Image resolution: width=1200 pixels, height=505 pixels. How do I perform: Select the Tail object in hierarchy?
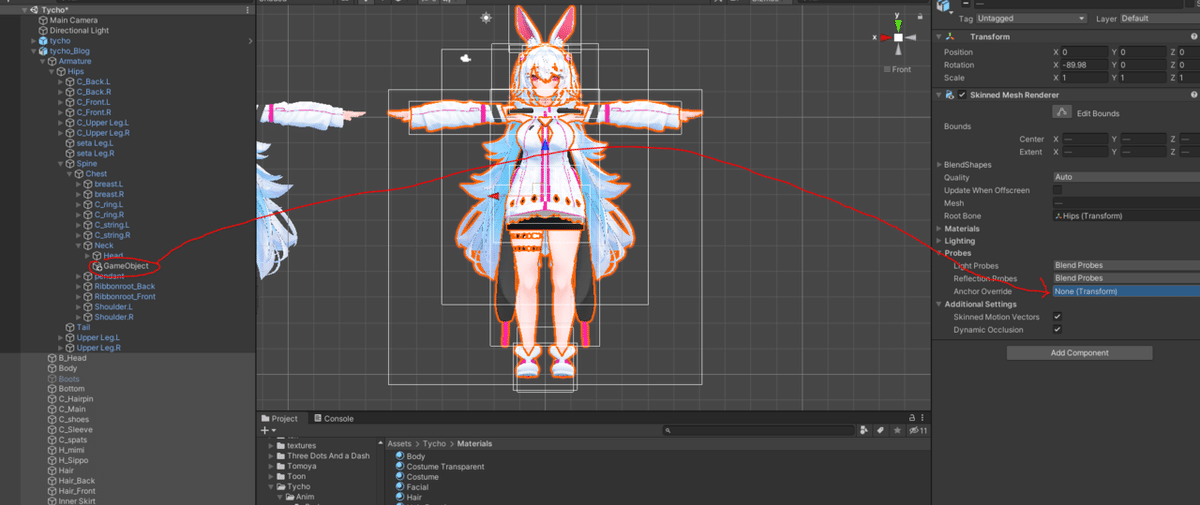click(84, 327)
